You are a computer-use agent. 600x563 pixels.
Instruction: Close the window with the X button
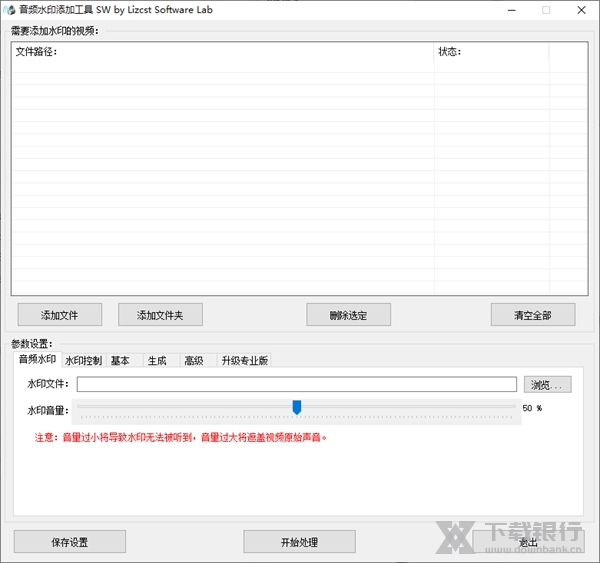[581, 10]
